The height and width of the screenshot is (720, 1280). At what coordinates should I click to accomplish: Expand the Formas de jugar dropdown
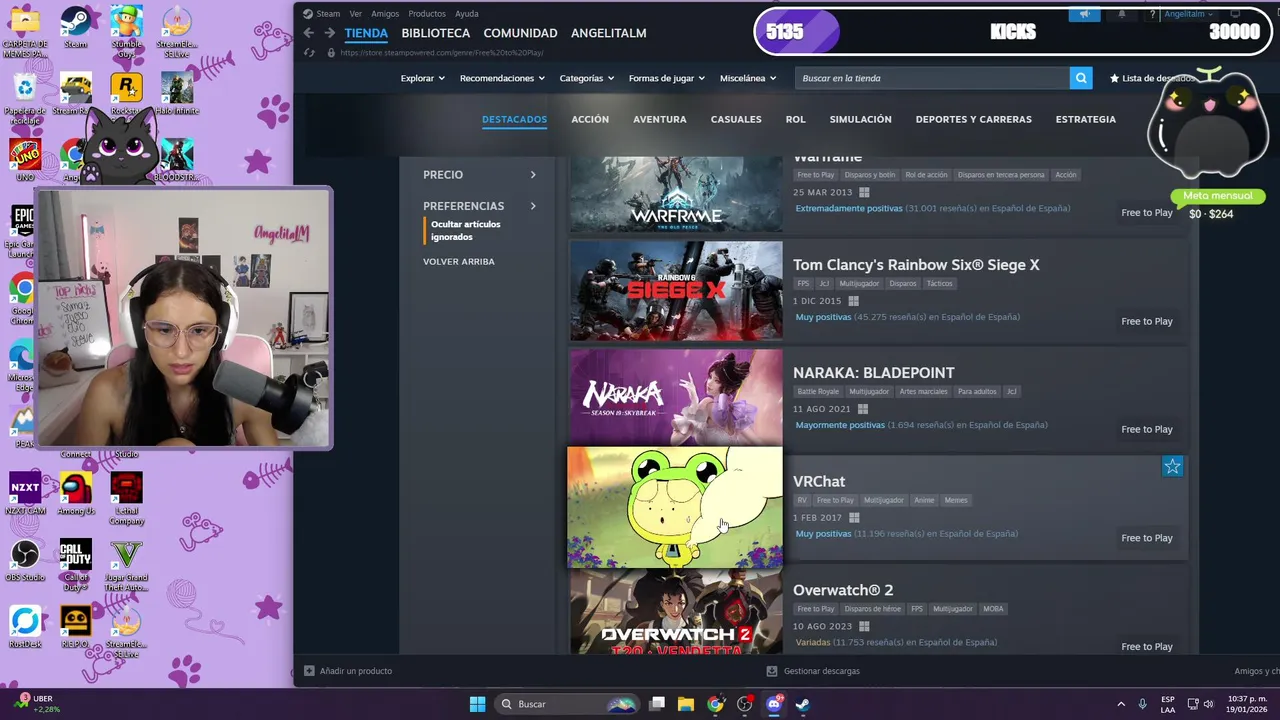(x=666, y=78)
